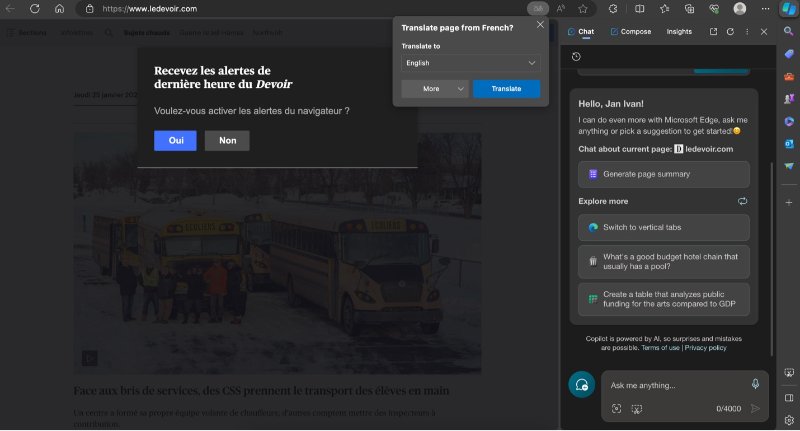The height and width of the screenshot is (431, 800).
Task: Decline alerts with the Non button
Action: (227, 141)
